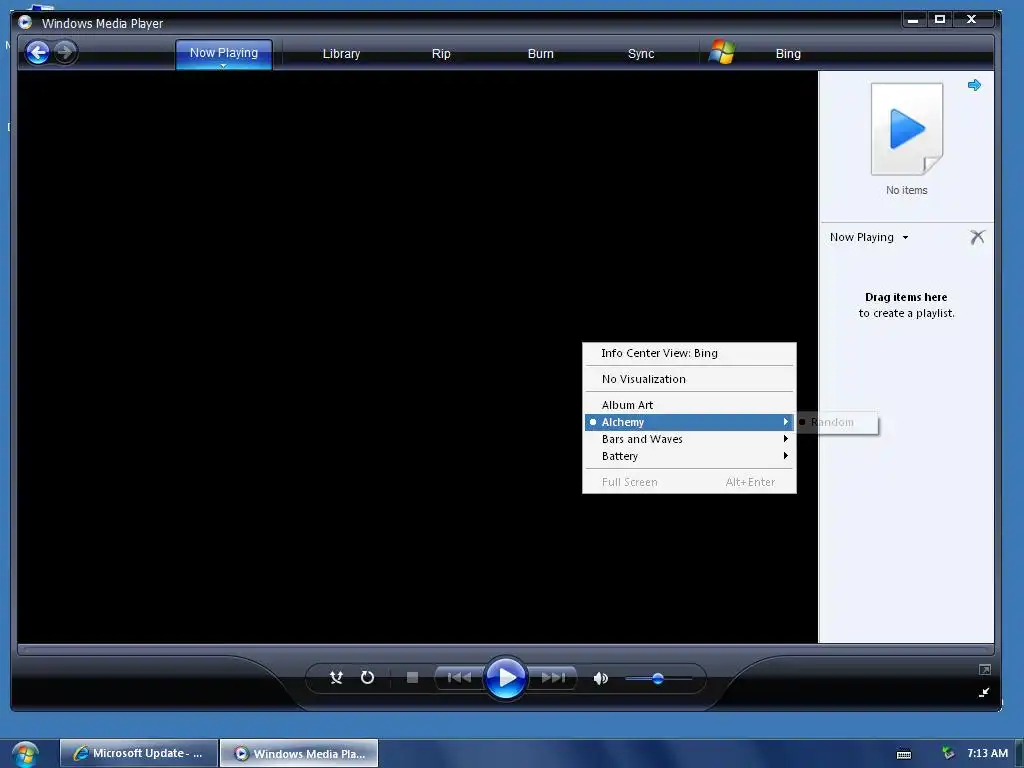The width and height of the screenshot is (1024, 768).
Task: Click Windows Media Player taskbar button
Action: (x=299, y=753)
